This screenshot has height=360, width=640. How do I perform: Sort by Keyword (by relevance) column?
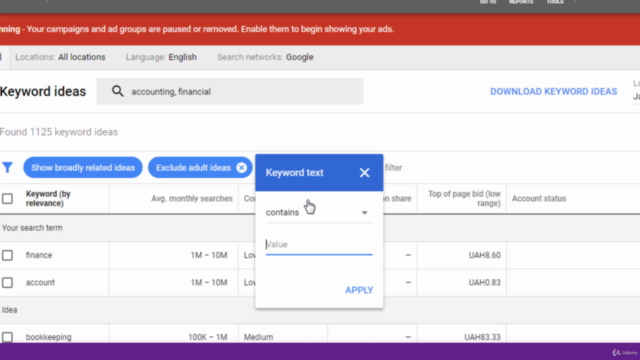pos(48,198)
